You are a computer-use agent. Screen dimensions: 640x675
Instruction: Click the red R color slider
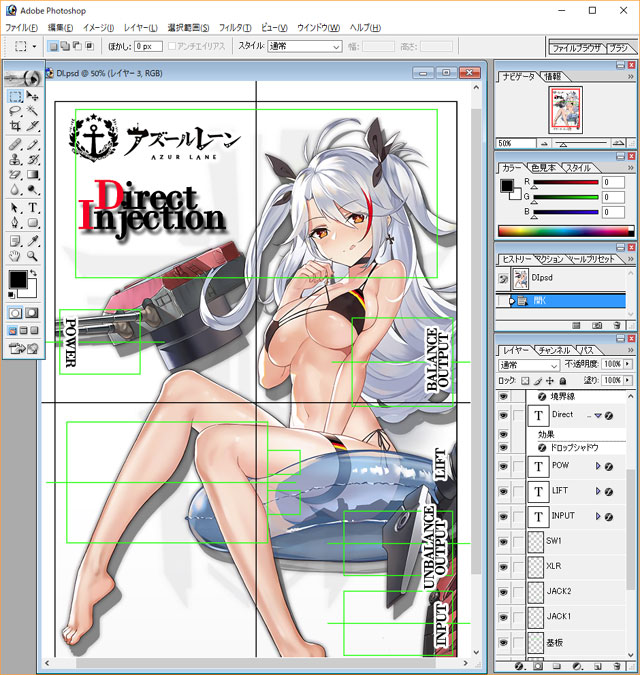pos(566,183)
